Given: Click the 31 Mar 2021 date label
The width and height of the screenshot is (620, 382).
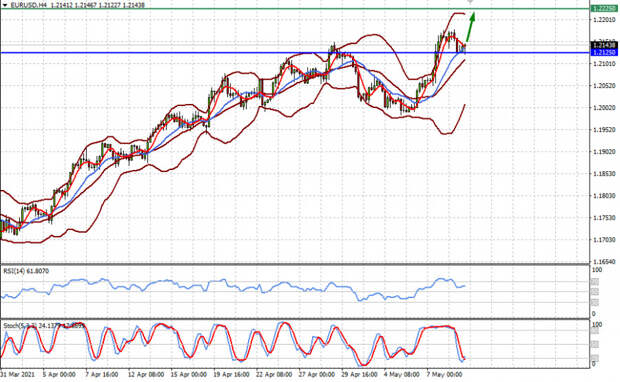Looking at the screenshot, I should 18,374.
